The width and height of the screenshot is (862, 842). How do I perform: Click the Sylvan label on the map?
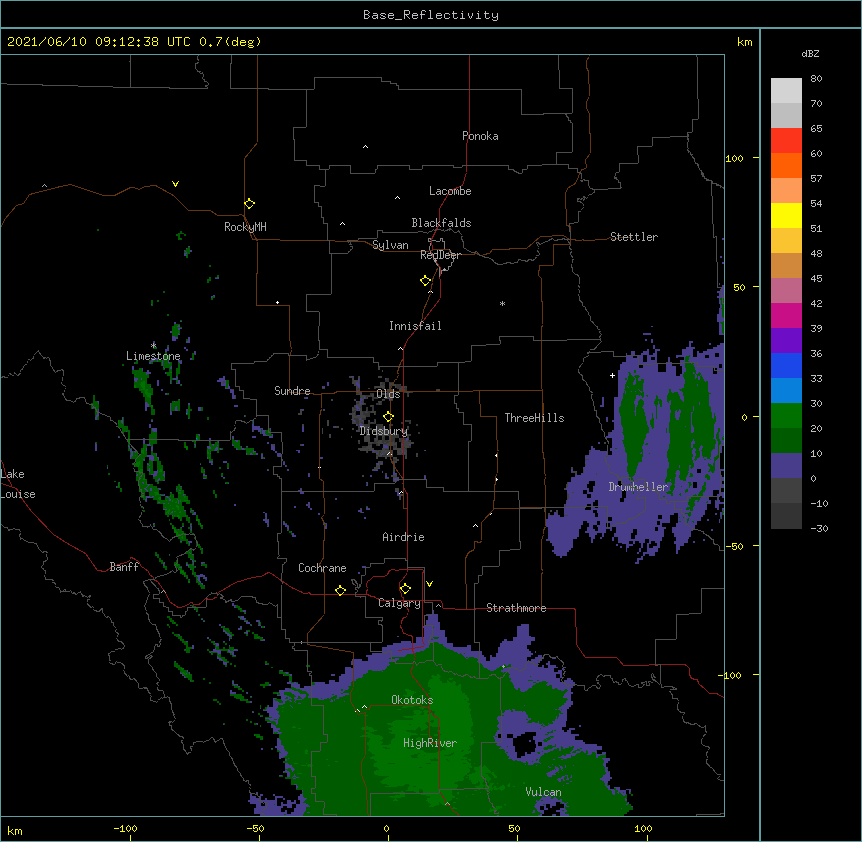[x=390, y=245]
